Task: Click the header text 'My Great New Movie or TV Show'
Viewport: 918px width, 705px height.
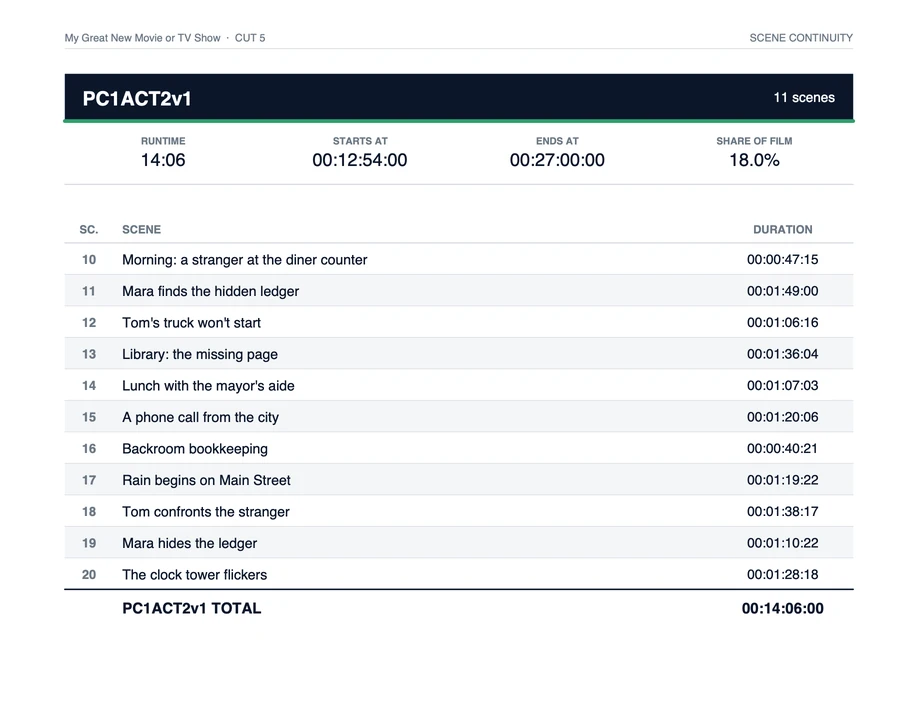Action: (x=142, y=38)
